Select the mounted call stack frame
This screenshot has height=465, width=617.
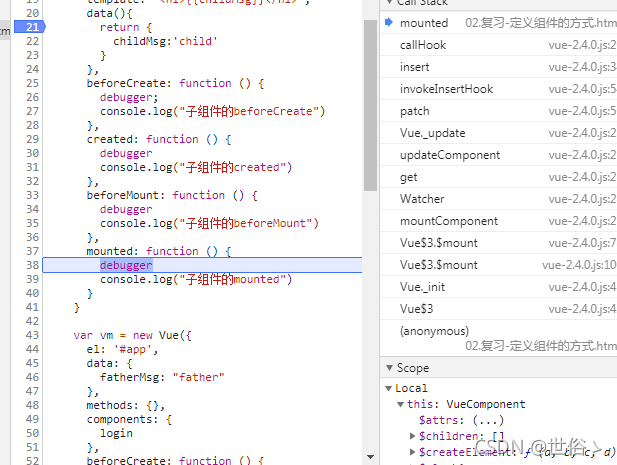[x=499, y=23]
